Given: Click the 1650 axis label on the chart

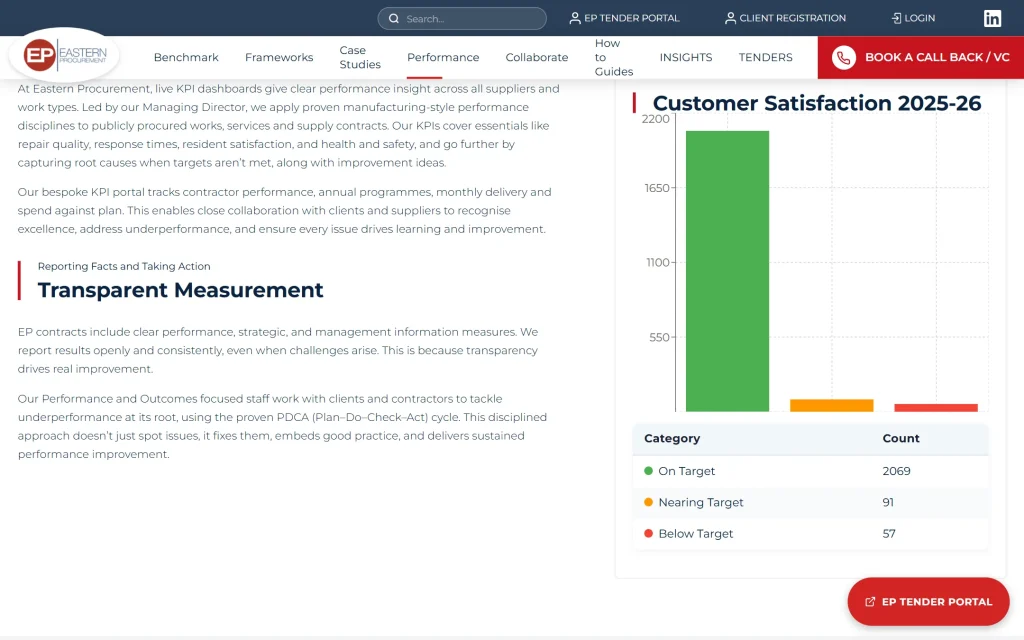Looking at the screenshot, I should (x=657, y=188).
